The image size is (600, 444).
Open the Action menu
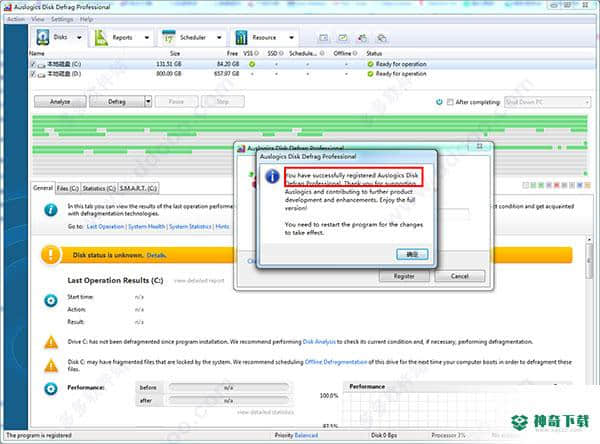pyautogui.click(x=16, y=19)
